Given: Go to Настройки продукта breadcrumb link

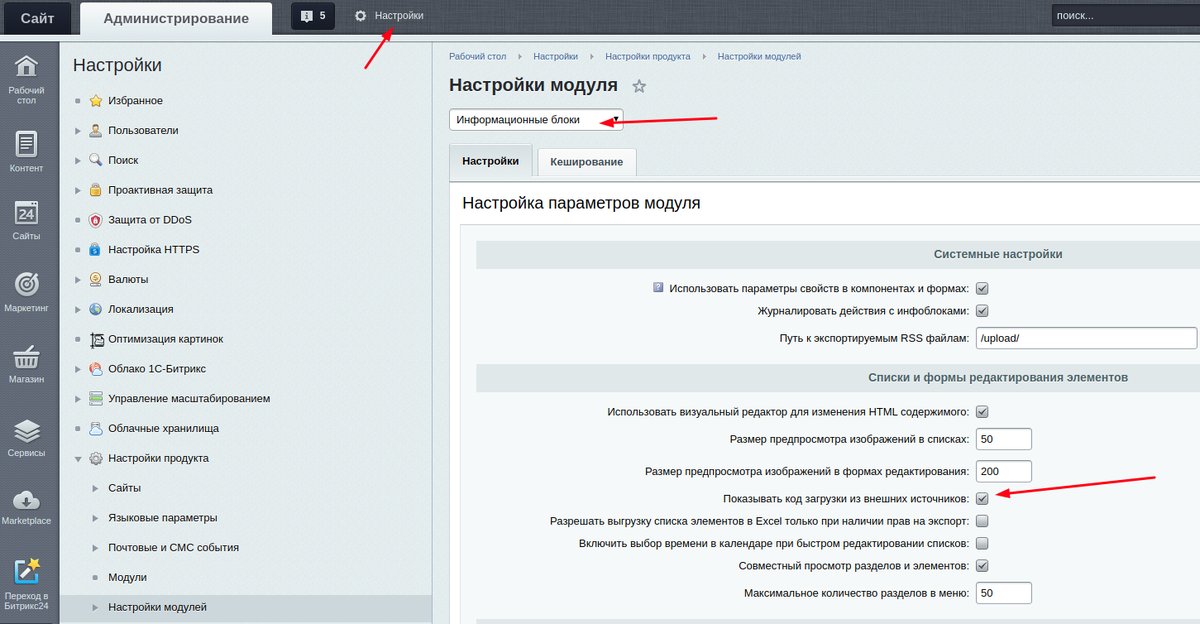Looking at the screenshot, I should click(x=650, y=56).
